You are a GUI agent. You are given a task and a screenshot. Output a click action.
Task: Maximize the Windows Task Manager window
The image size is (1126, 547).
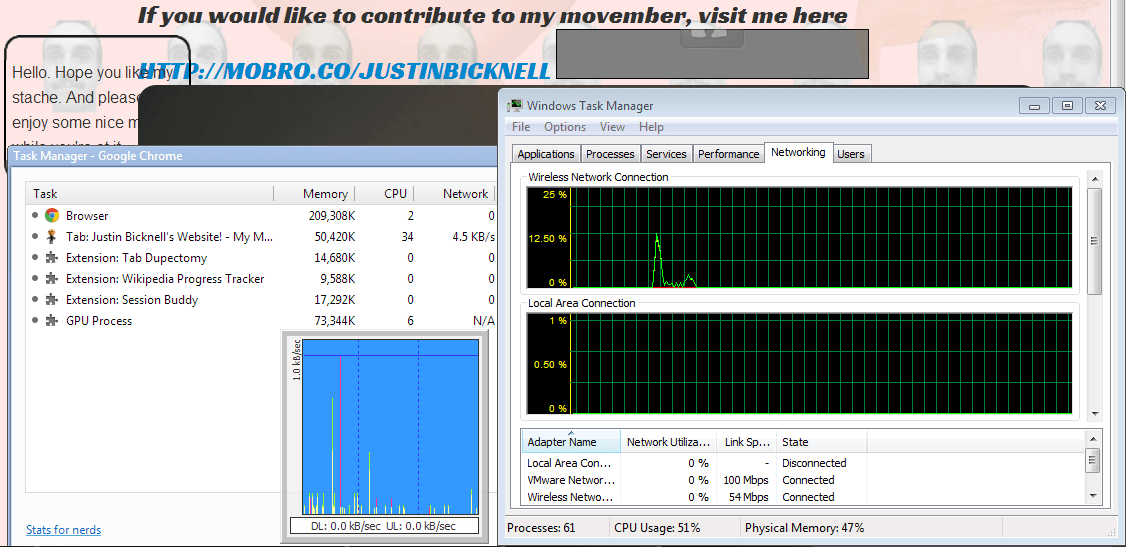tap(1068, 106)
